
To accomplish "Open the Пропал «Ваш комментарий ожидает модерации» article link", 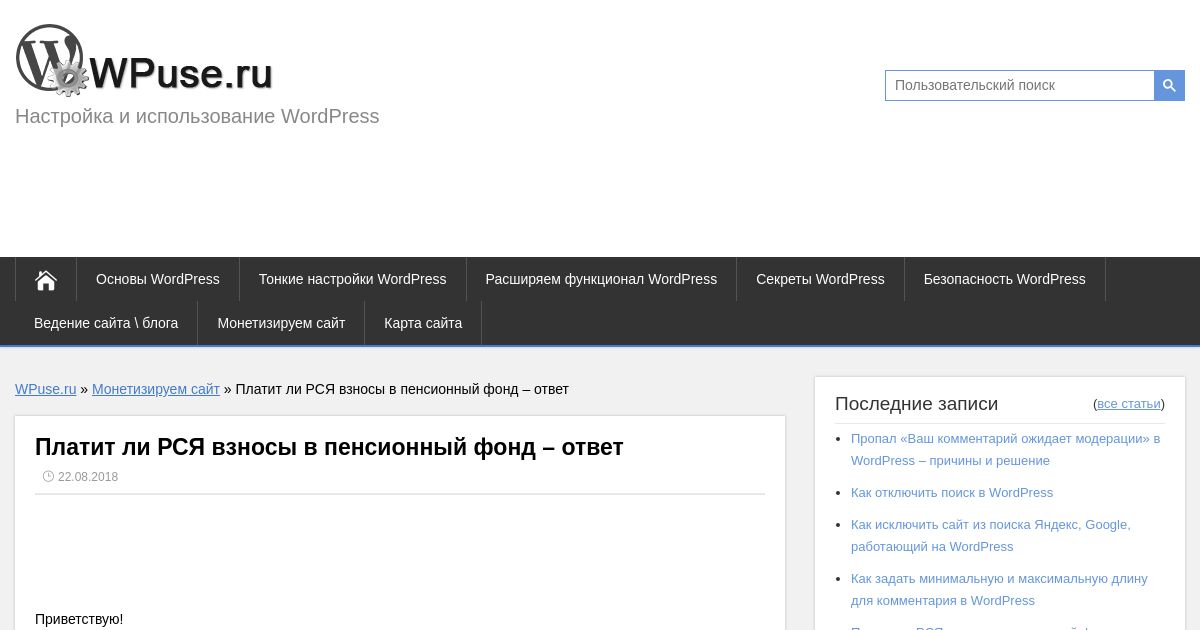I will point(1005,449).
